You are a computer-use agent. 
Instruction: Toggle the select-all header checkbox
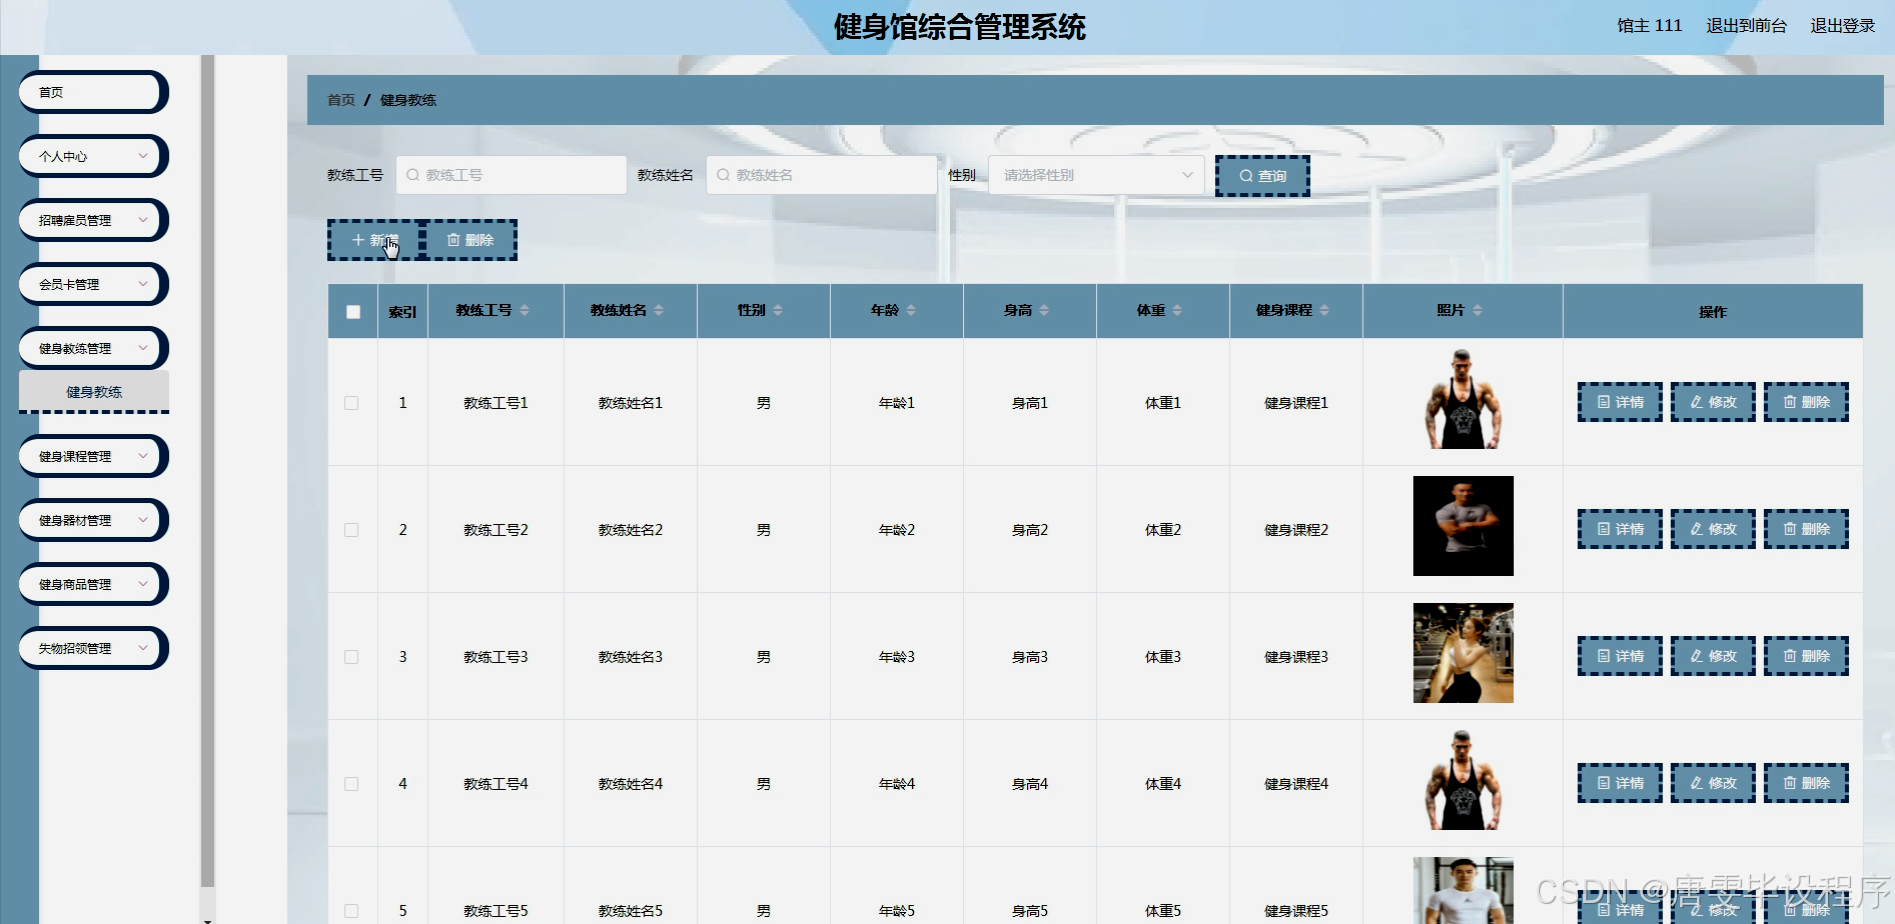click(353, 312)
